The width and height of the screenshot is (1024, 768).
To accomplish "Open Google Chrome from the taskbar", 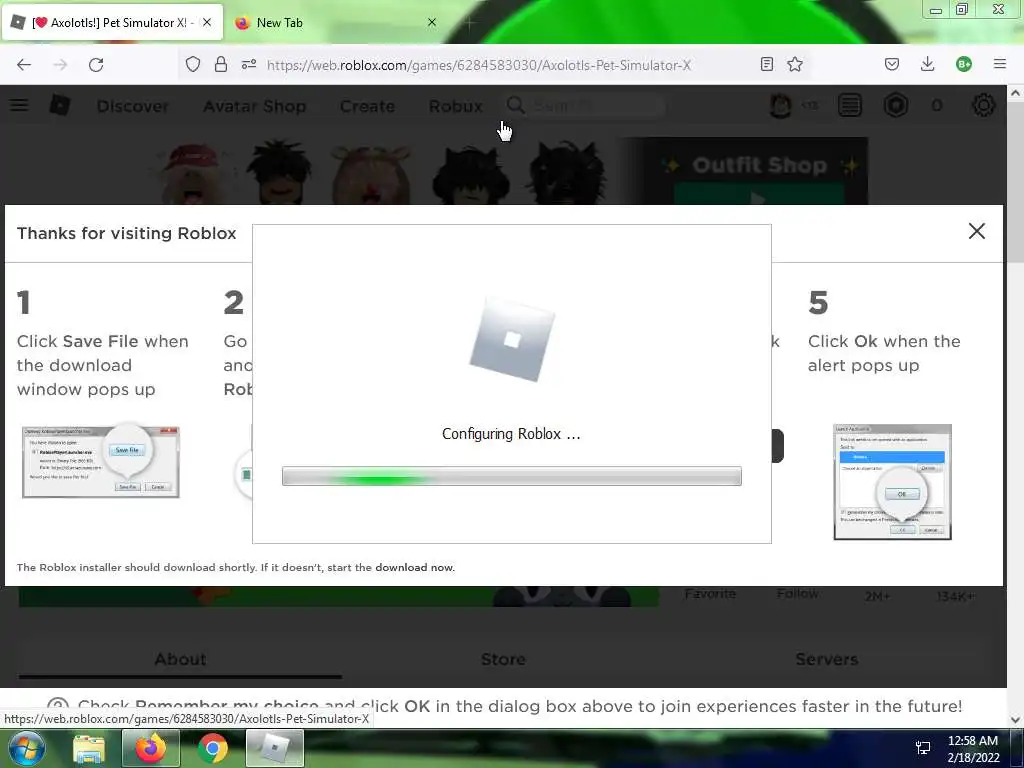I will point(212,748).
